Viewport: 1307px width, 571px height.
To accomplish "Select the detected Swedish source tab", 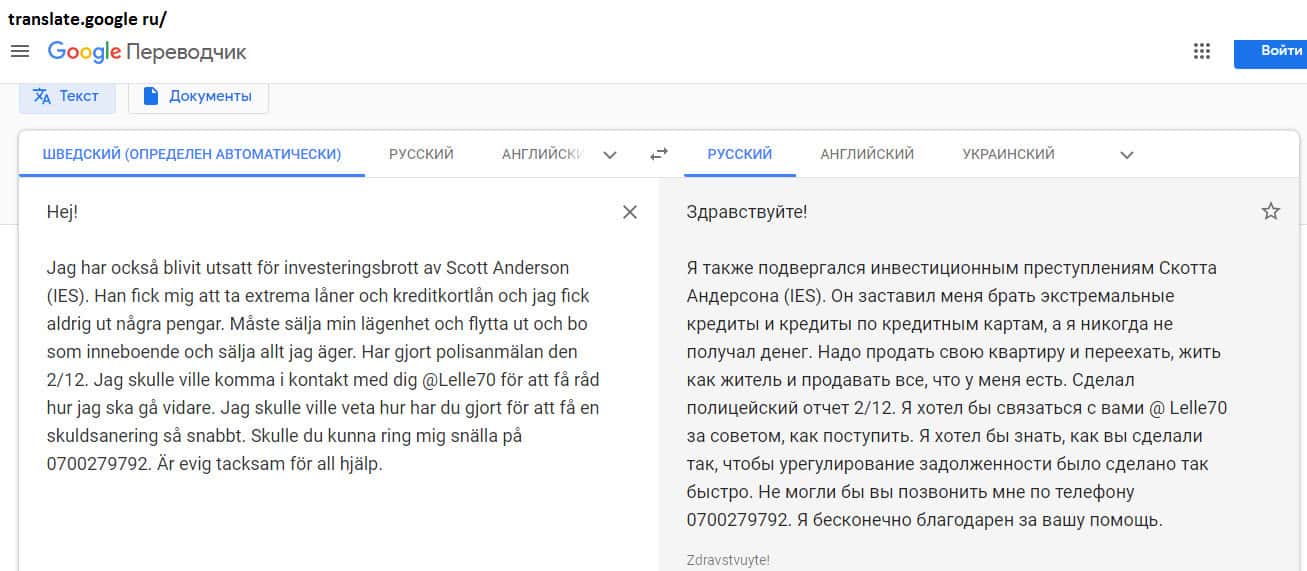I will click(192, 154).
